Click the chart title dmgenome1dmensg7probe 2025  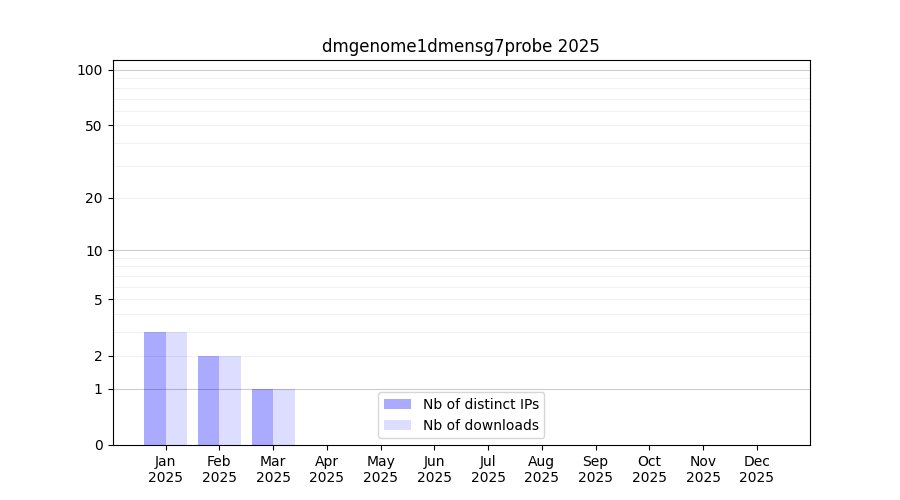tap(460, 46)
